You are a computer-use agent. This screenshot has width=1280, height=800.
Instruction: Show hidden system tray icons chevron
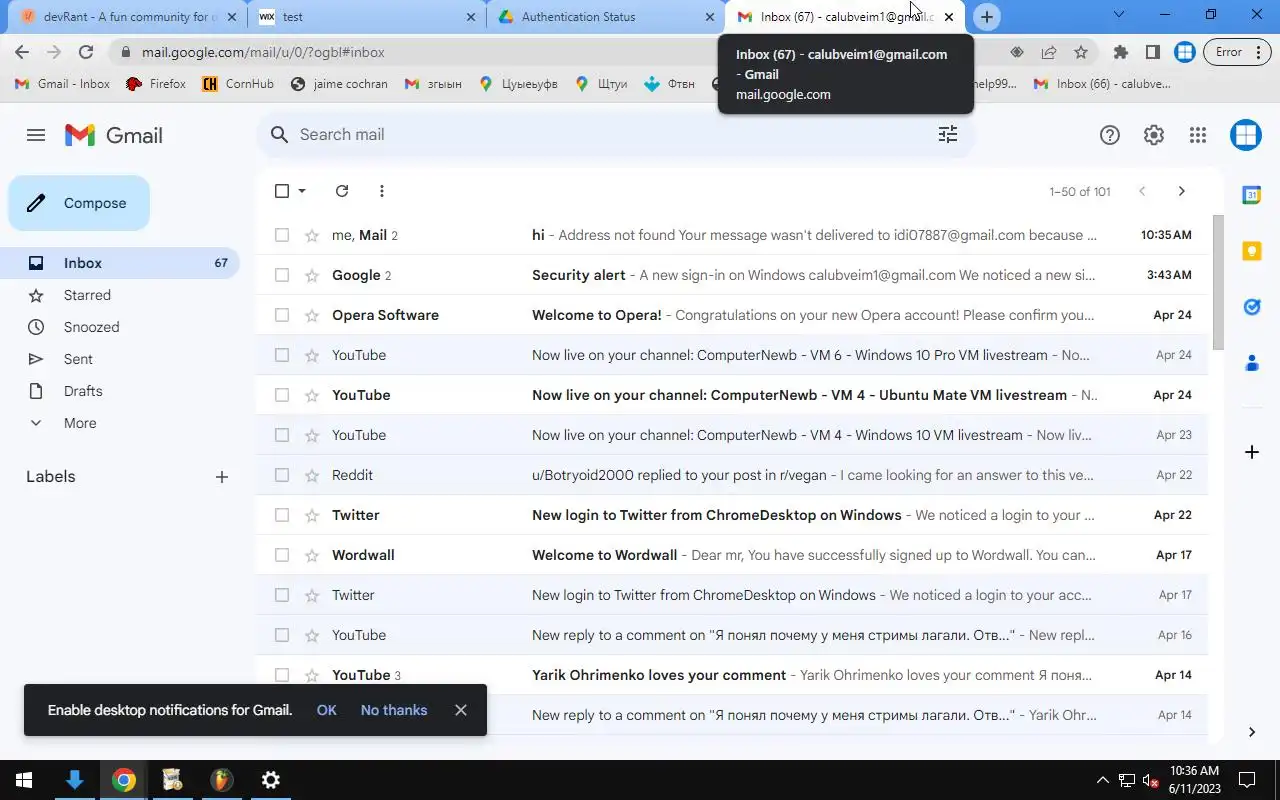coord(1103,780)
